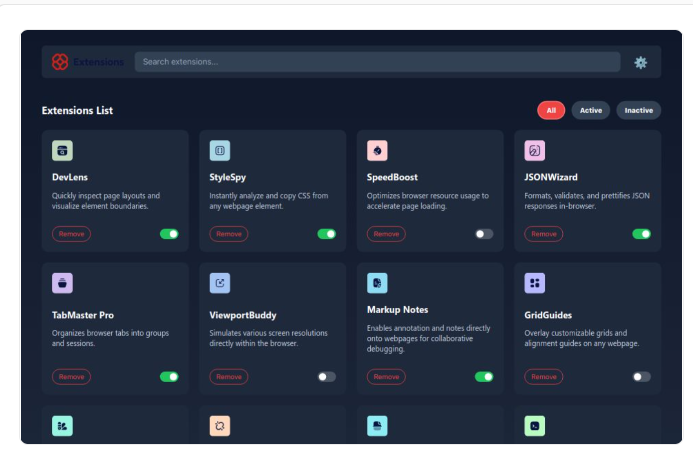Focus the Search extensions field
Viewport: 693px width, 463px height.
coord(377,62)
